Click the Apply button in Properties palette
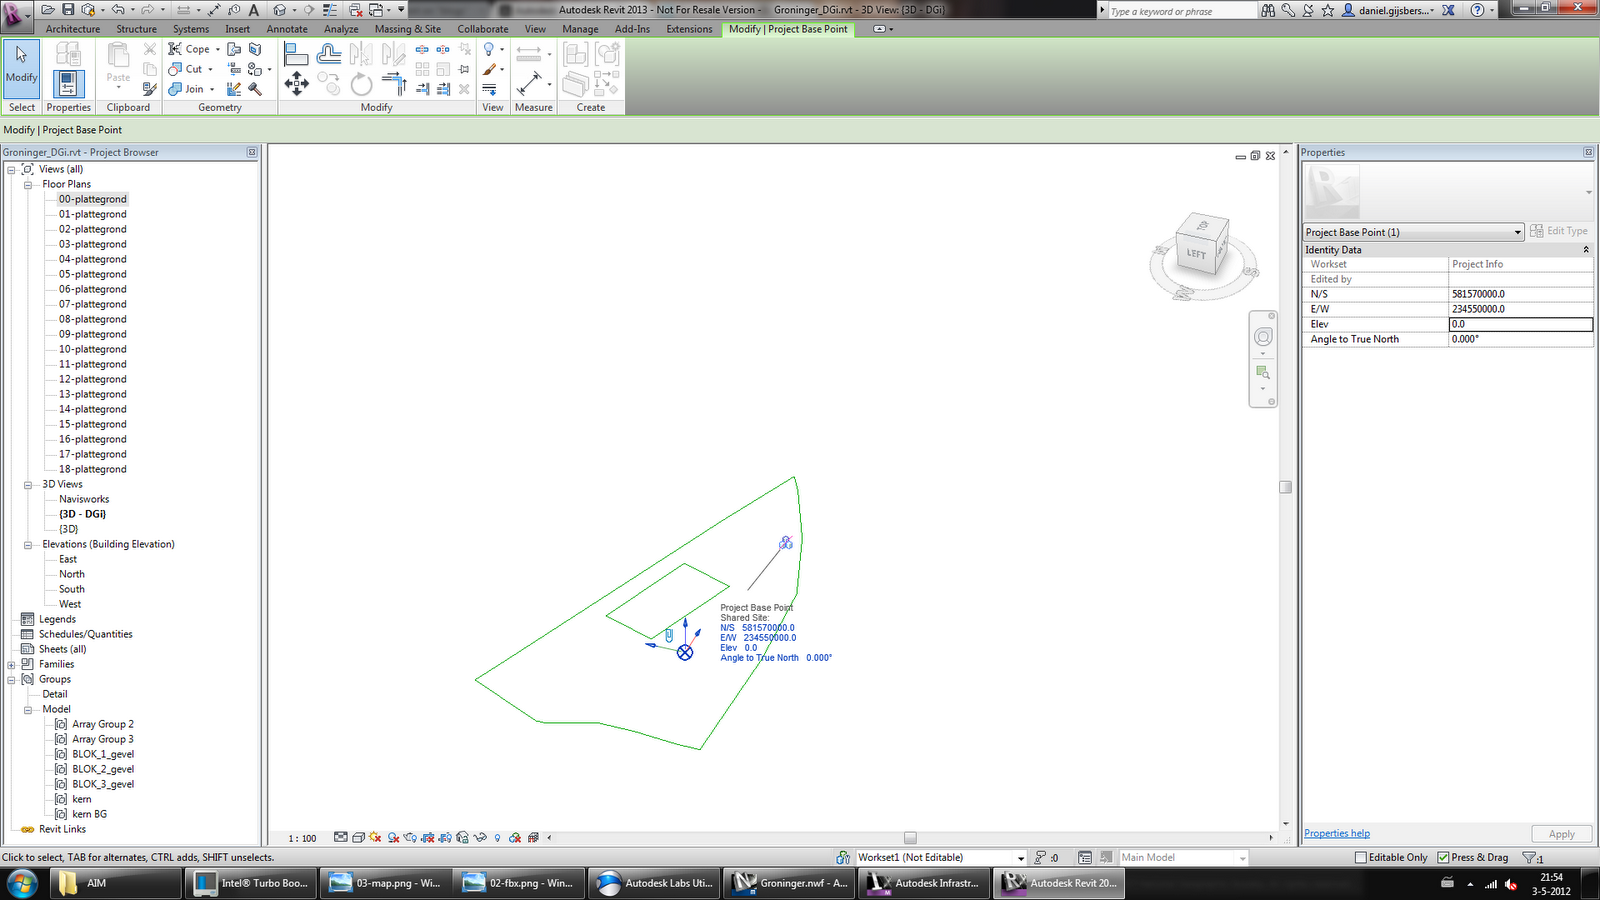This screenshot has height=900, width=1600. coord(1561,833)
